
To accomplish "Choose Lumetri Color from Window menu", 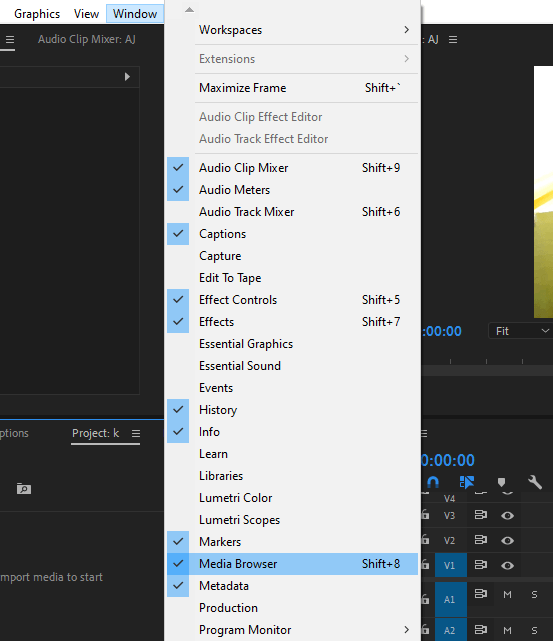I will (292, 498).
